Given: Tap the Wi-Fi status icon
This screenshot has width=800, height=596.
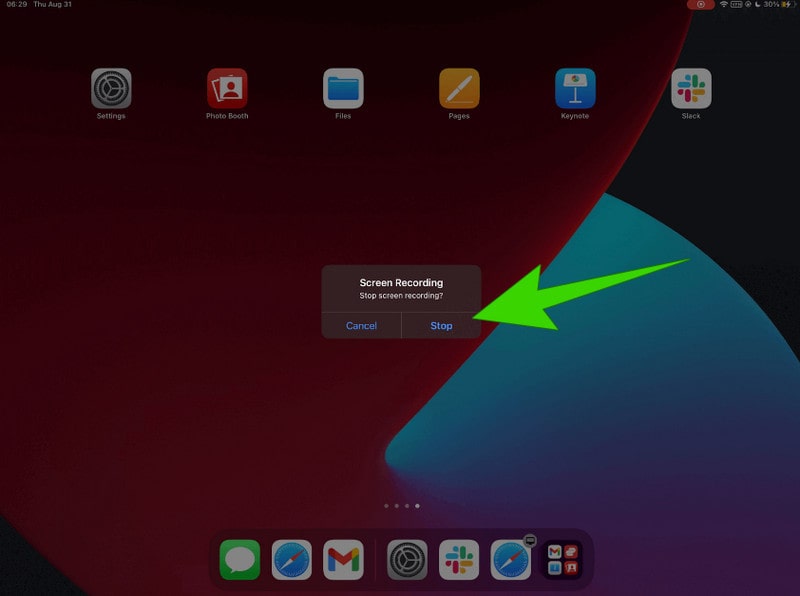Looking at the screenshot, I should tap(724, 7).
